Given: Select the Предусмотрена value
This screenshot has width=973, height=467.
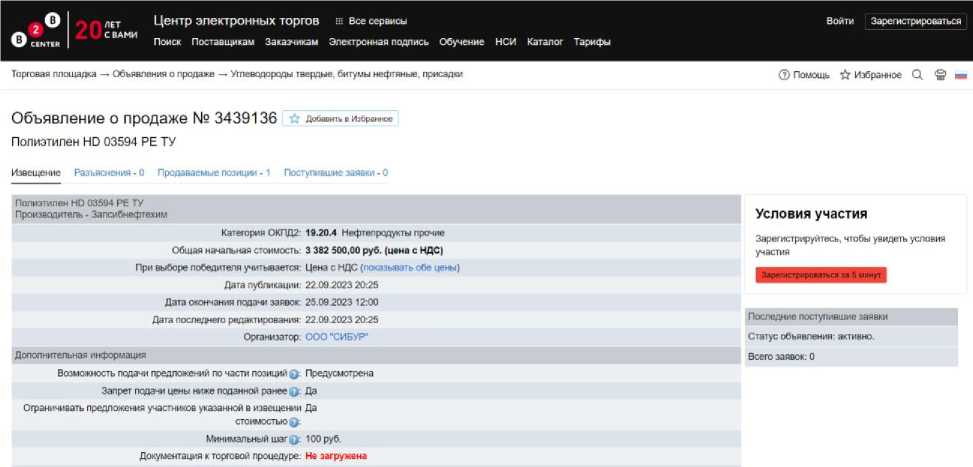Looking at the screenshot, I should tap(339, 373).
